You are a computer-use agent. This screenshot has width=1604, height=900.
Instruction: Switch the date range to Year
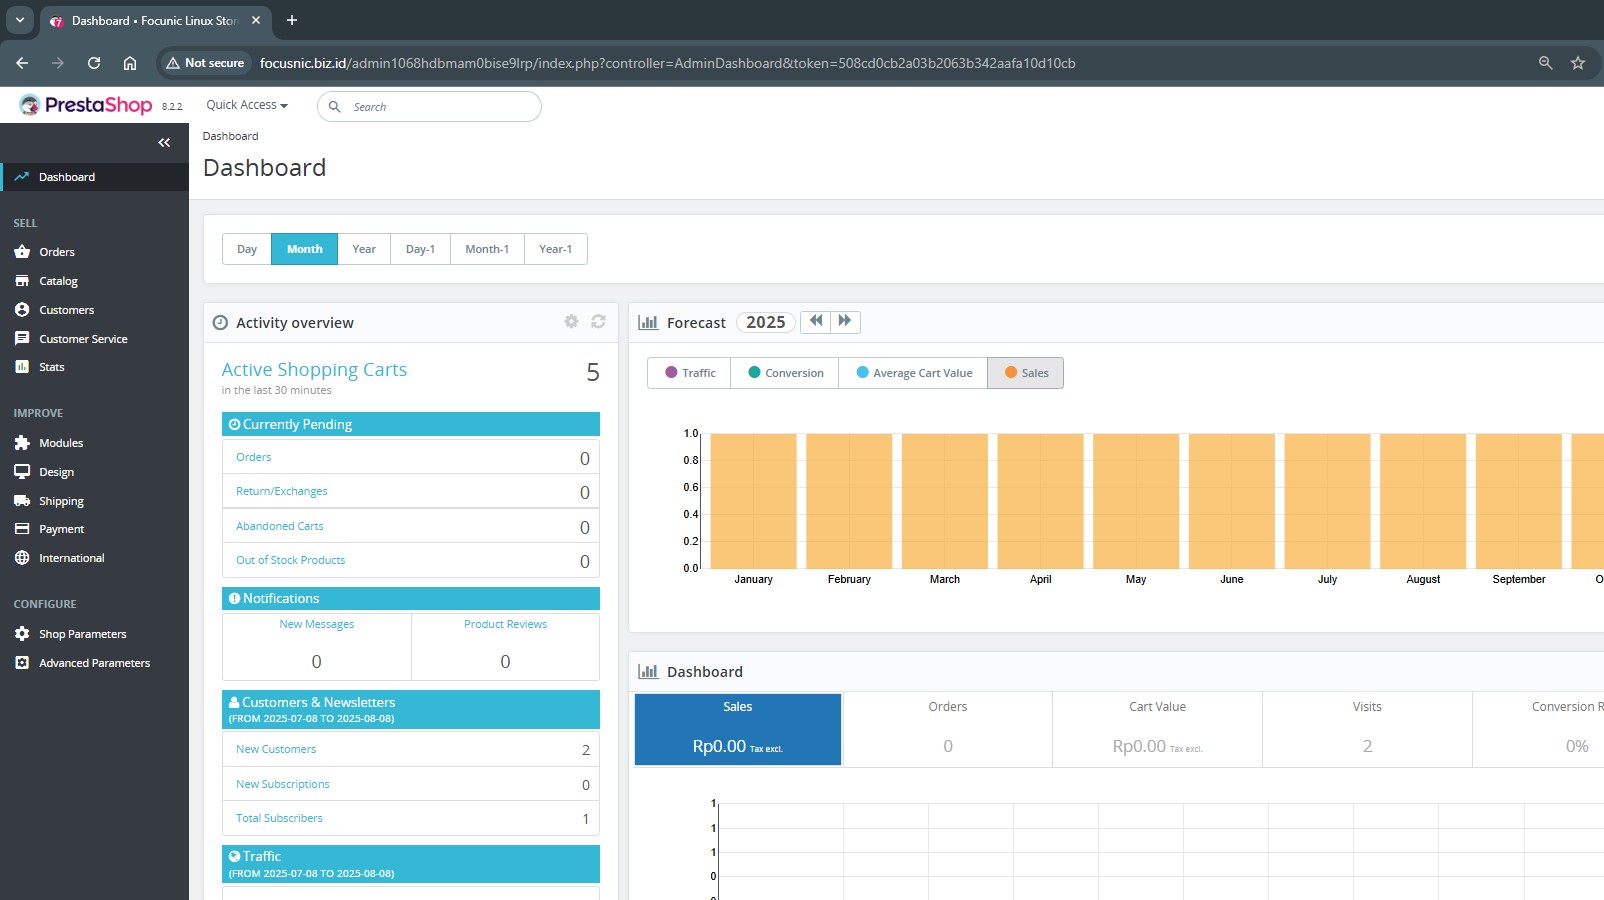click(364, 249)
